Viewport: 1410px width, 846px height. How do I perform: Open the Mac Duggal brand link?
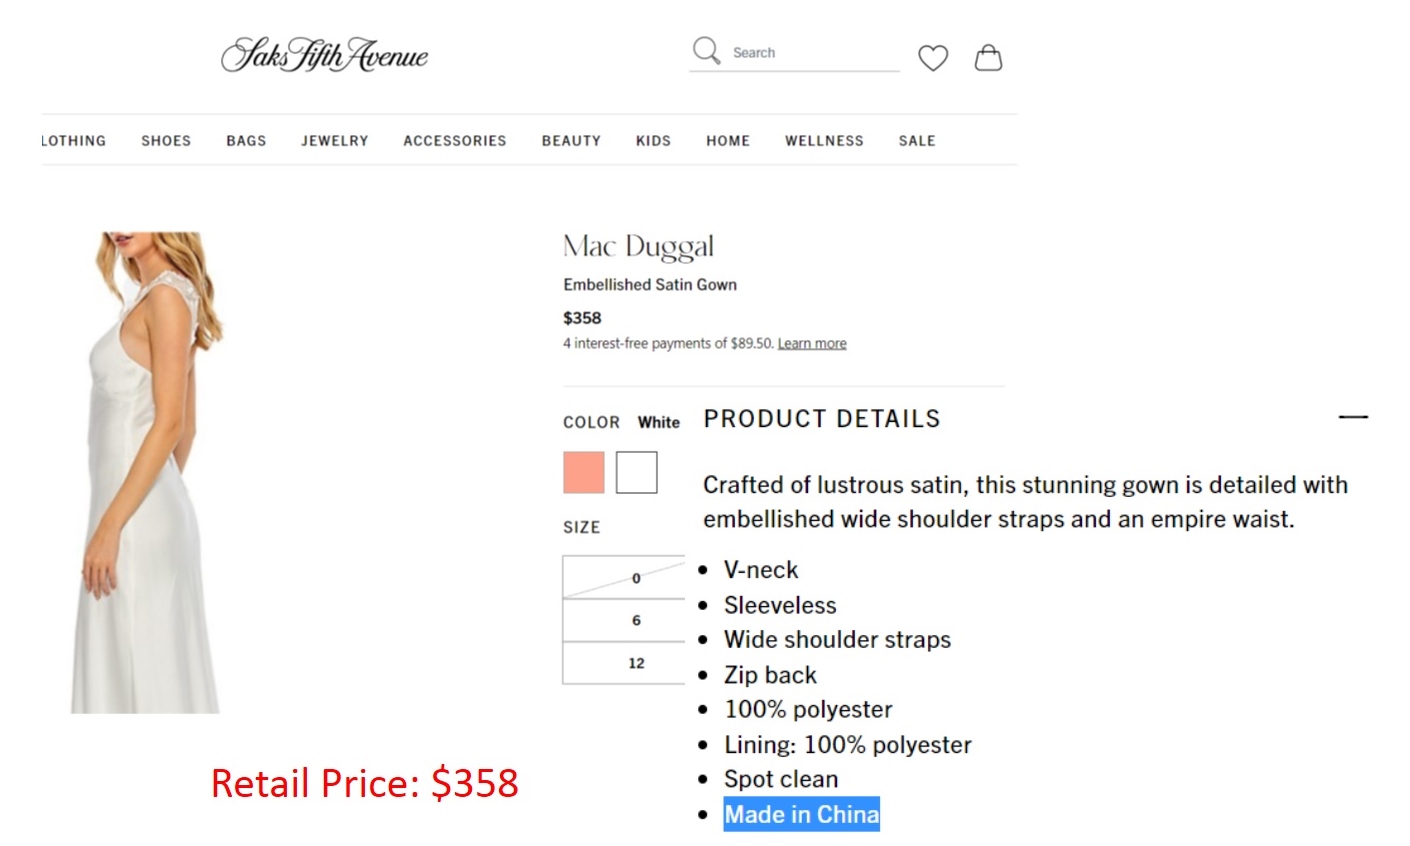point(639,246)
